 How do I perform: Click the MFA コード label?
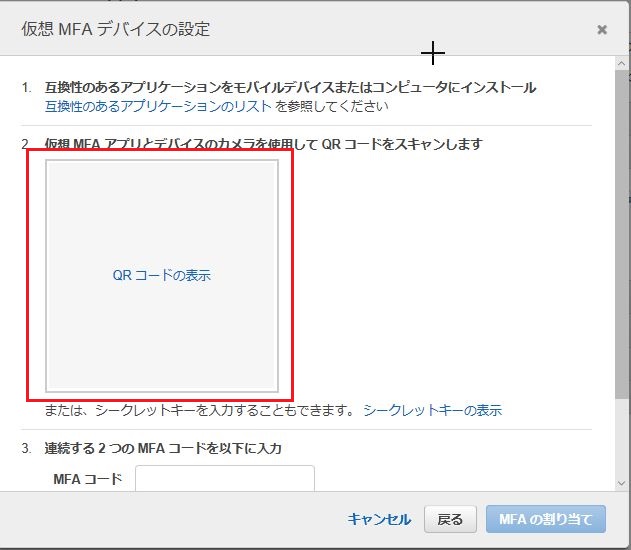pos(88,479)
